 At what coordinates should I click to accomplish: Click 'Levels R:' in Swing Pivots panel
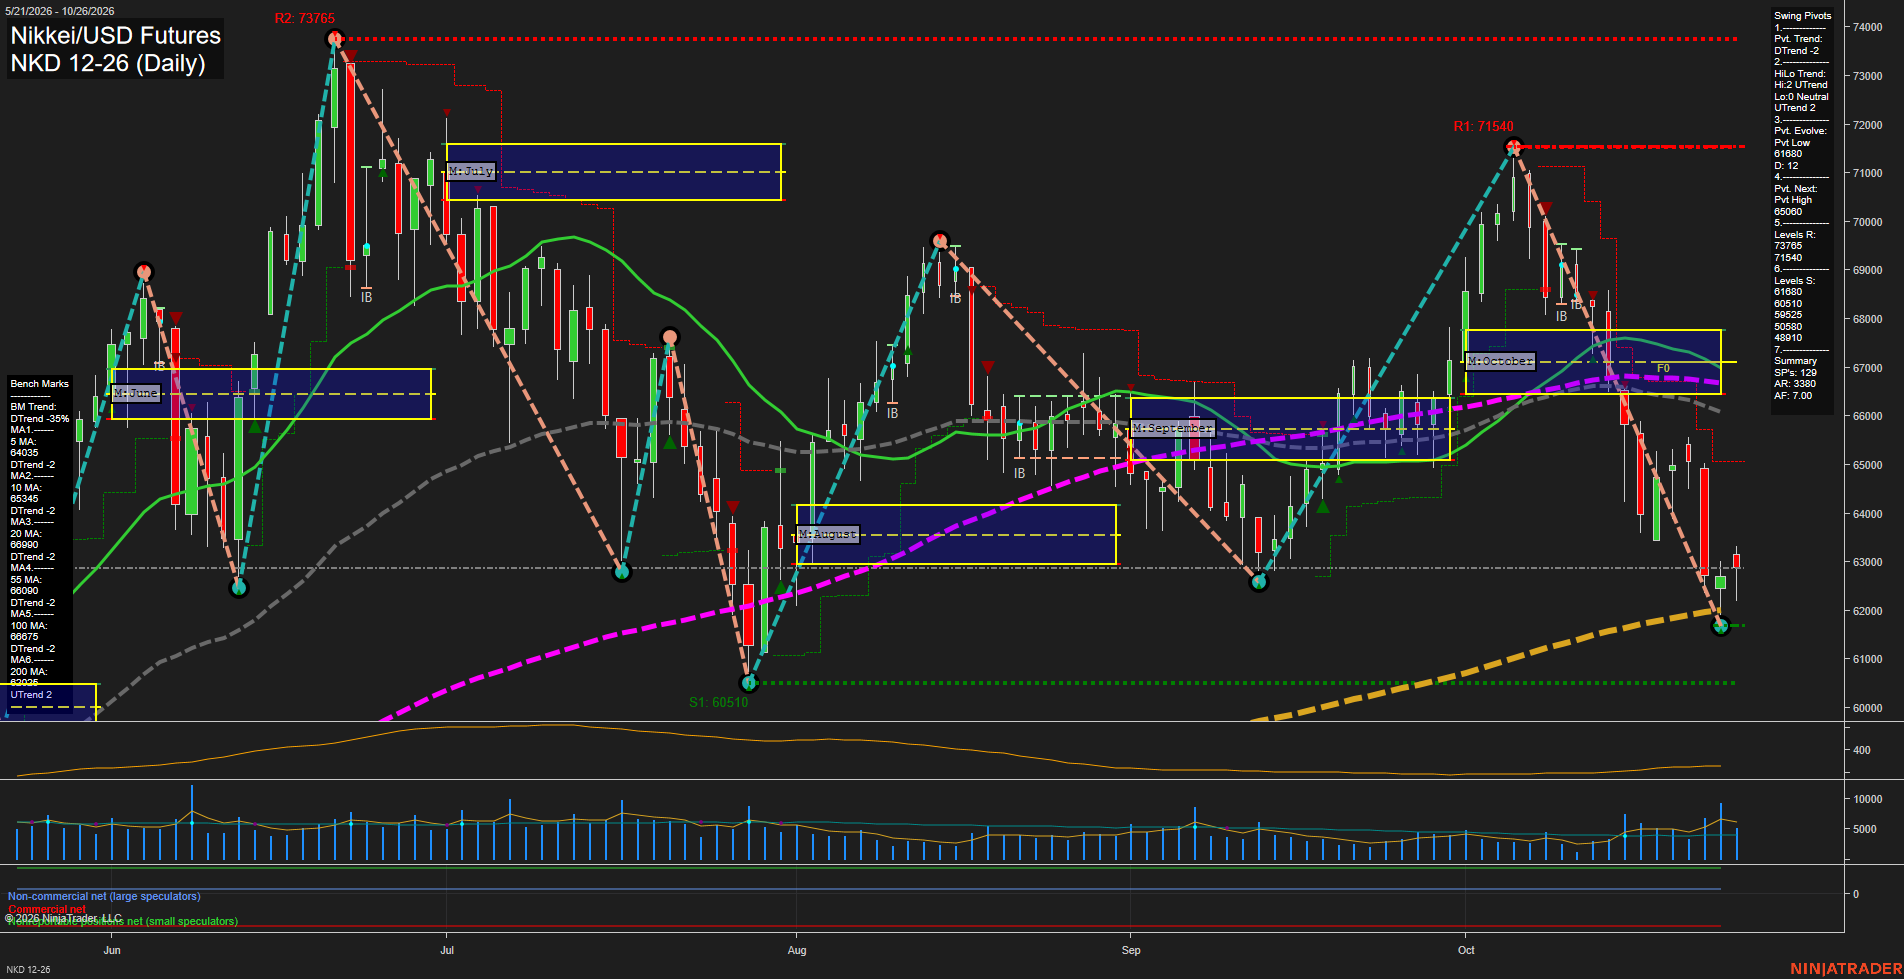(x=1794, y=235)
